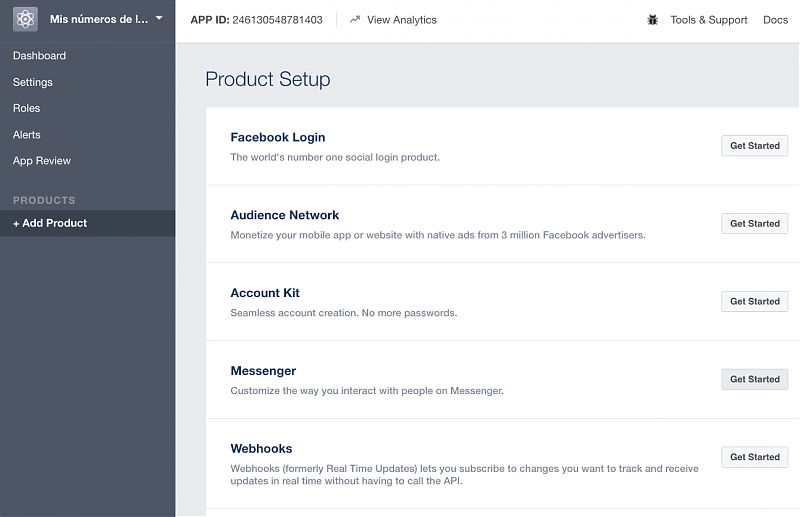Click the Product Setup page title

tap(268, 79)
